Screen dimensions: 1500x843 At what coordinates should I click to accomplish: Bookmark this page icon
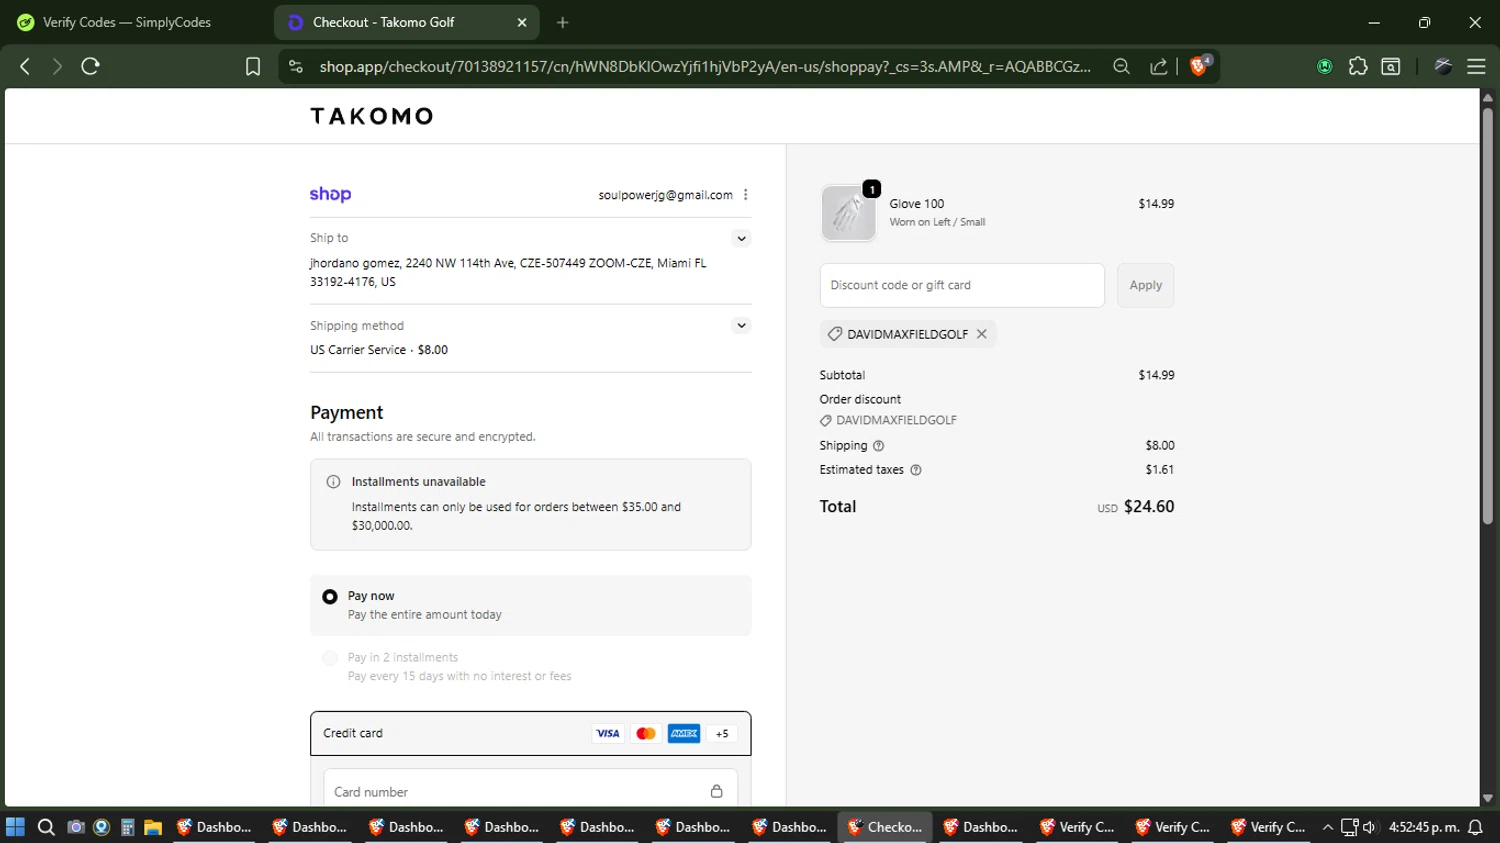[253, 66]
